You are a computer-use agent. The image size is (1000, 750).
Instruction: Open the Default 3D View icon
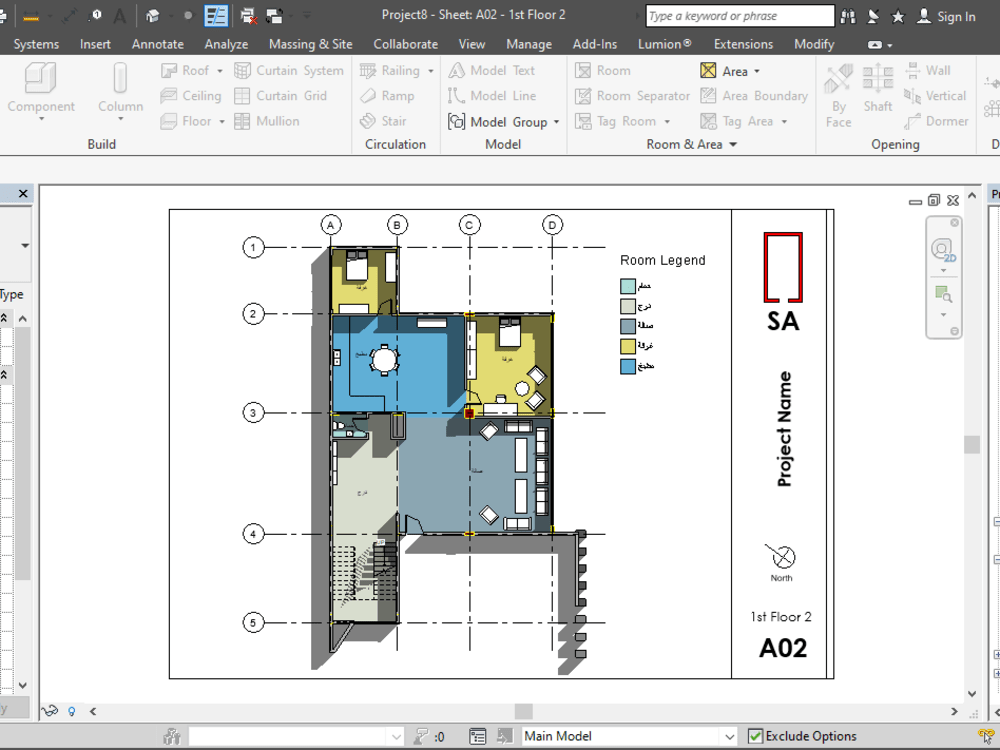[152, 16]
